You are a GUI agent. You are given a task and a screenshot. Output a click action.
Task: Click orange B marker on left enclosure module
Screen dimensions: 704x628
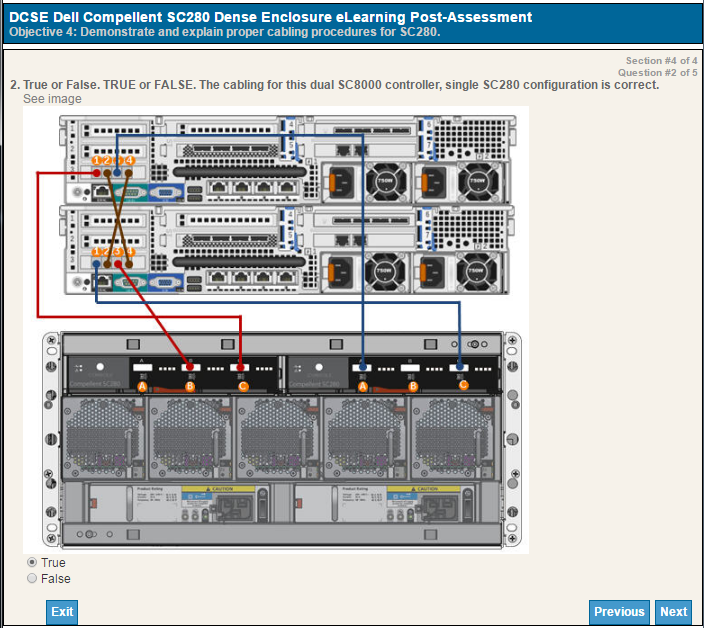tap(190, 386)
